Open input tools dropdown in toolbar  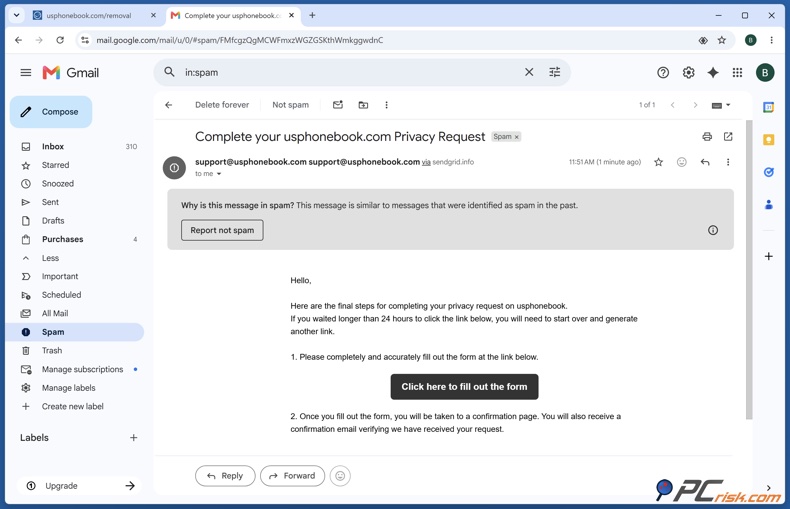[721, 105]
